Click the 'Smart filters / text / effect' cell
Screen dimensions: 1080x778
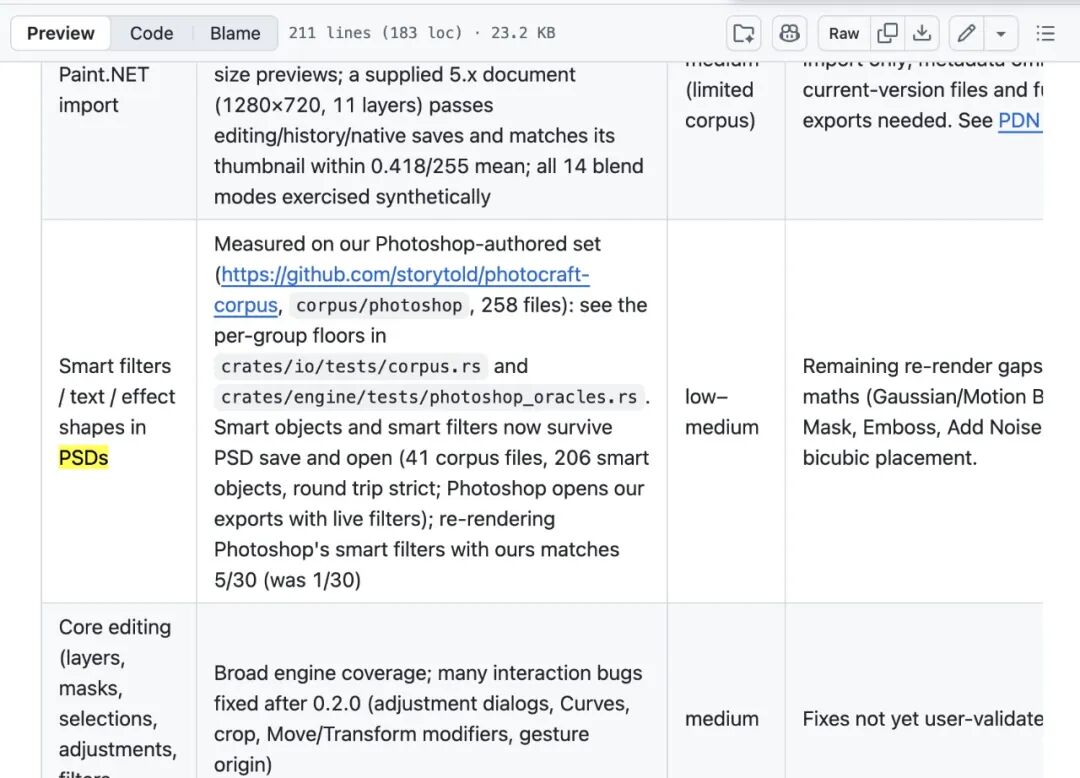pos(117,412)
